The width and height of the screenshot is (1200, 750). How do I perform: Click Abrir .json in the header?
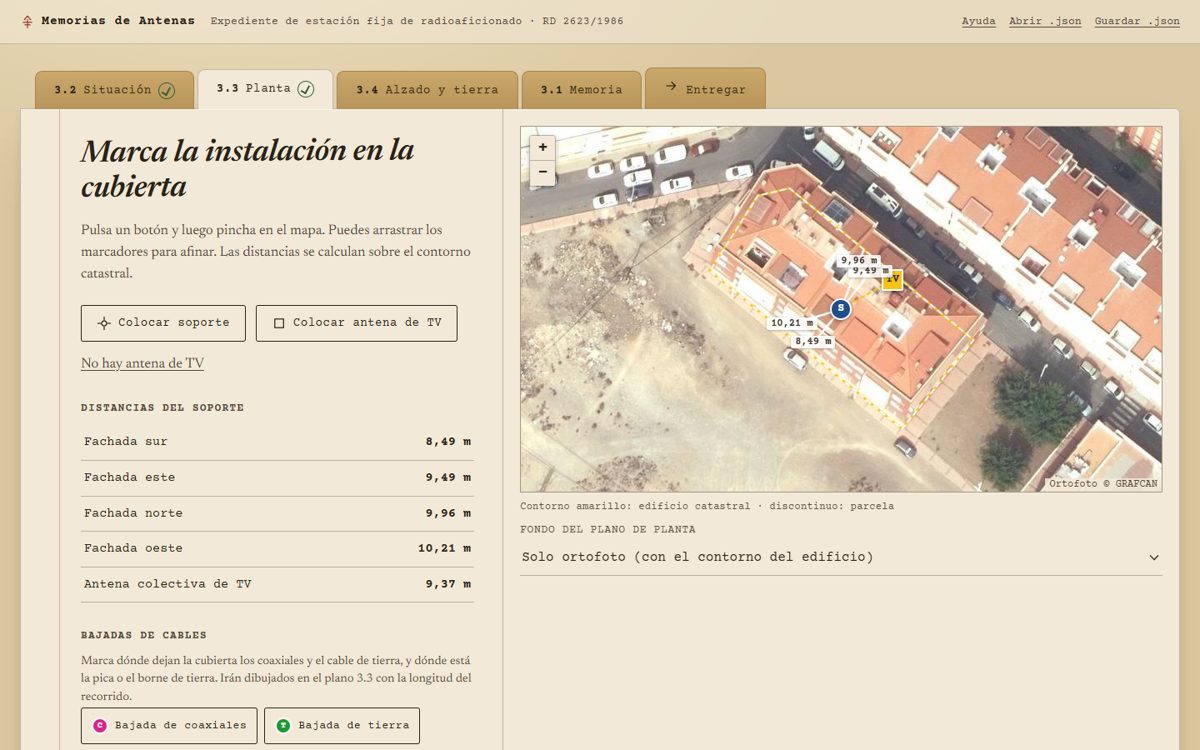(x=1045, y=21)
